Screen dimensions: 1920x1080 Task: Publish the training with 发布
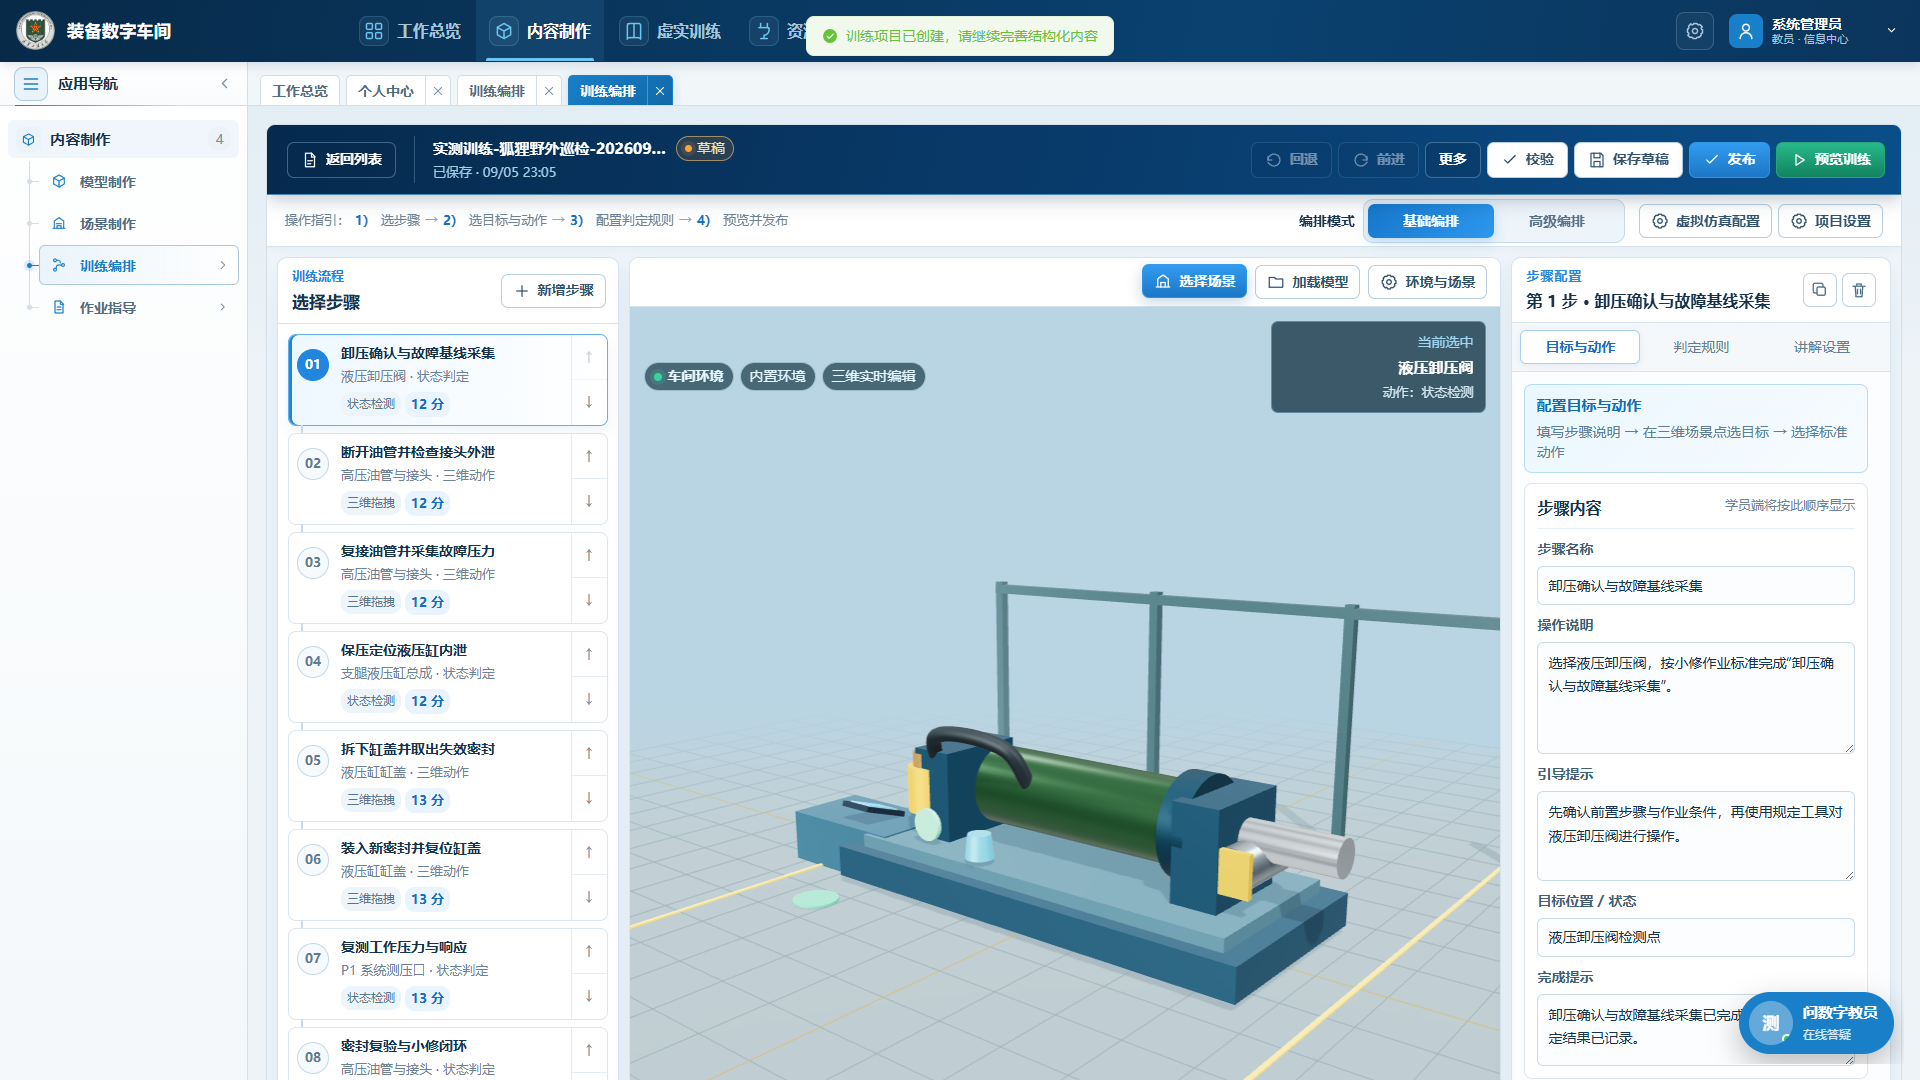(x=1729, y=160)
